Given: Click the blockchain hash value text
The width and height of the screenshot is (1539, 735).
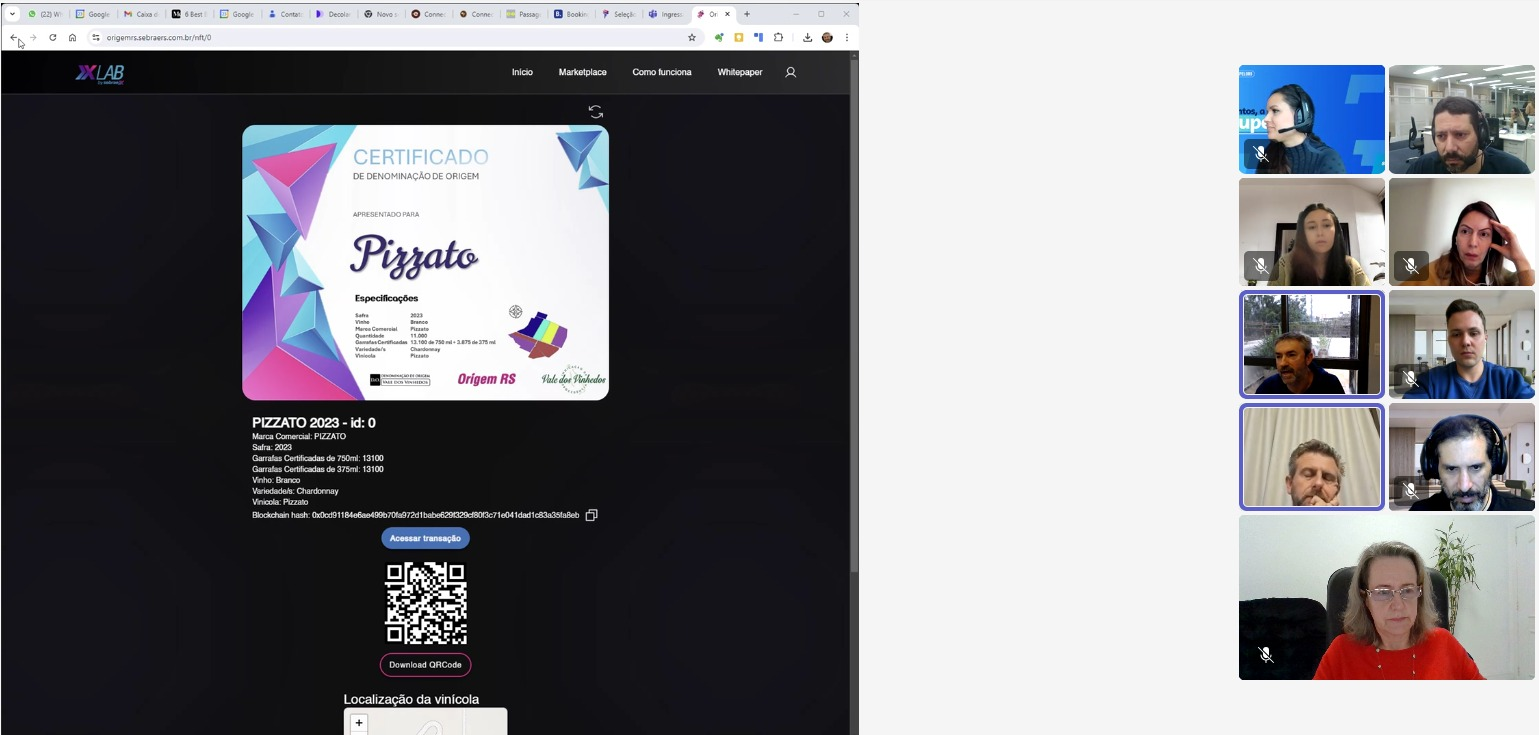Looking at the screenshot, I should pos(445,515).
